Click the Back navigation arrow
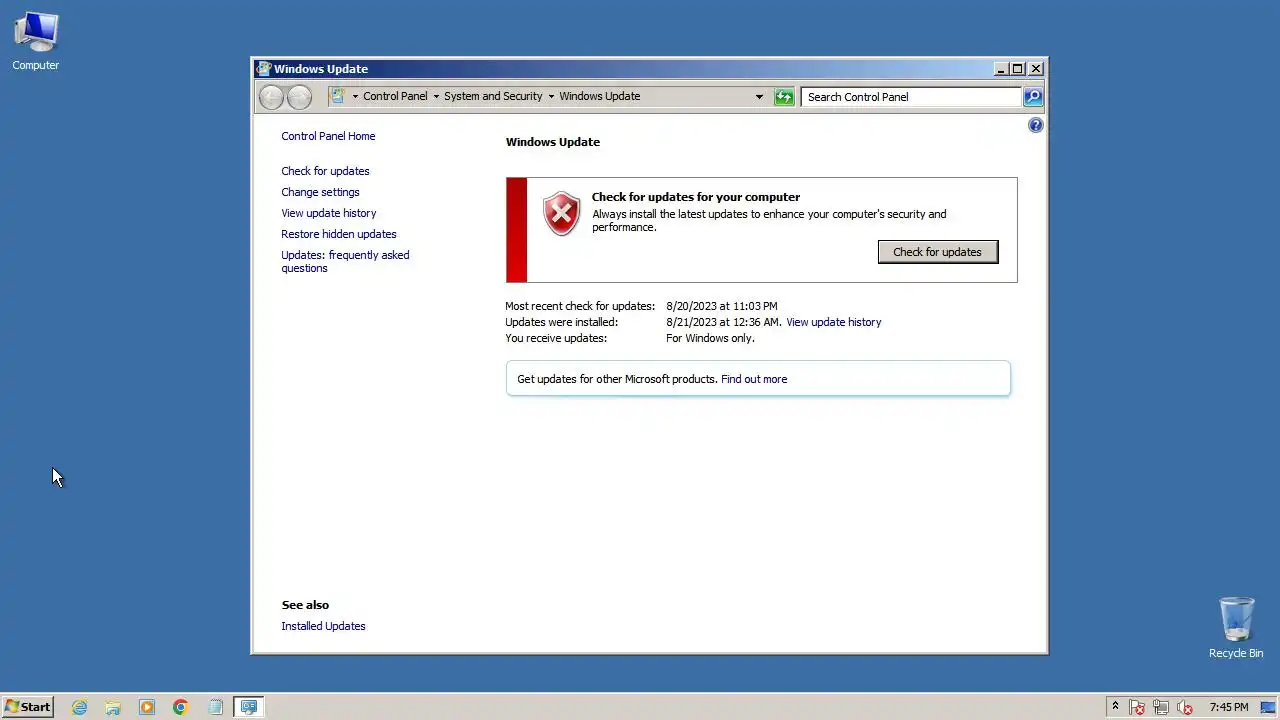Screen dimensions: 1280x720 (x=271, y=97)
